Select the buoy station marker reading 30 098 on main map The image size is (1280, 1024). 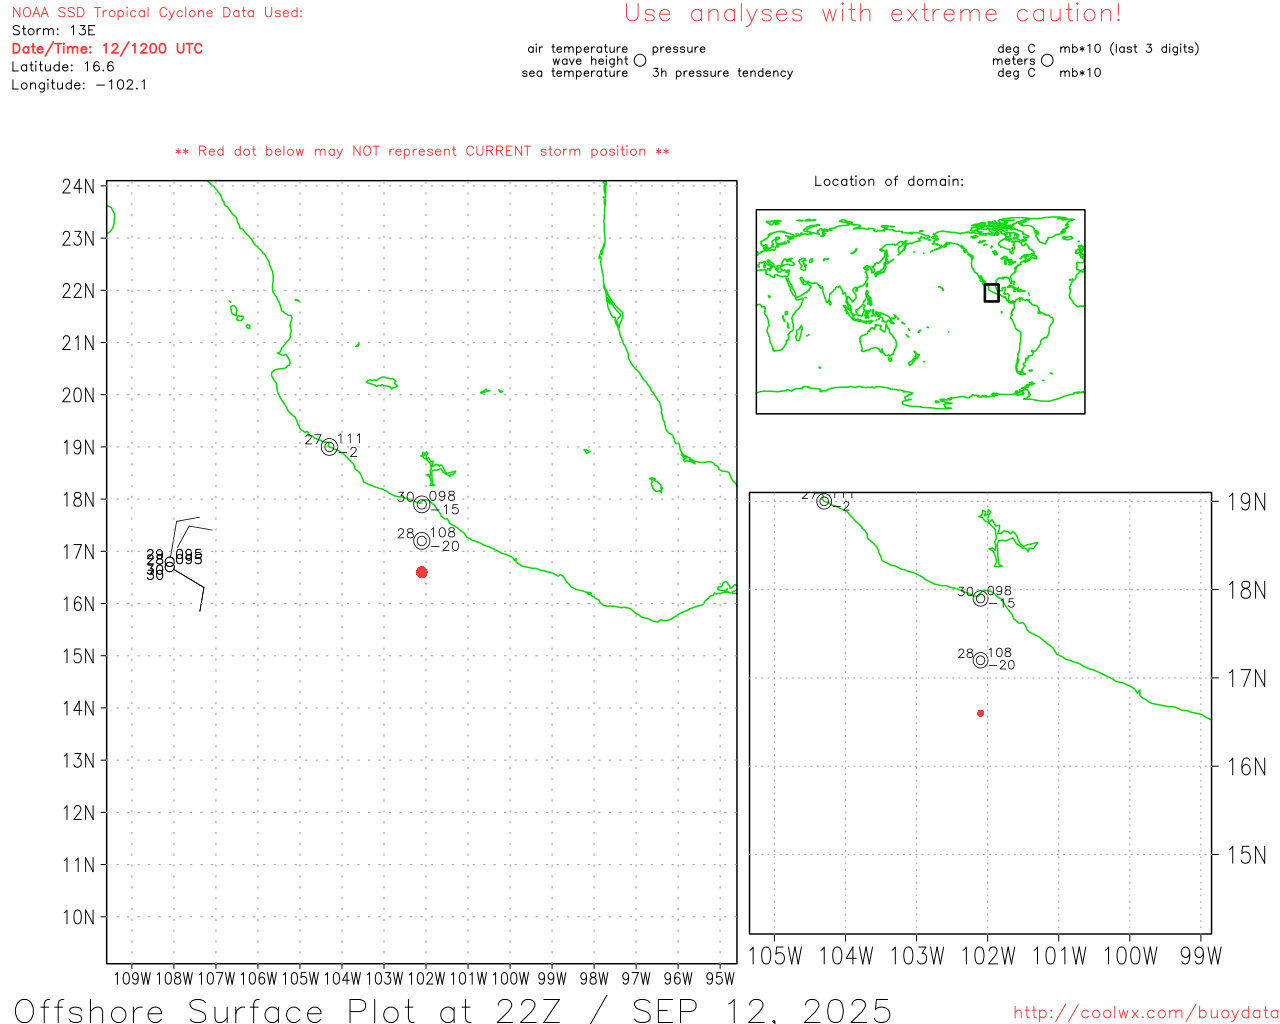tap(422, 504)
